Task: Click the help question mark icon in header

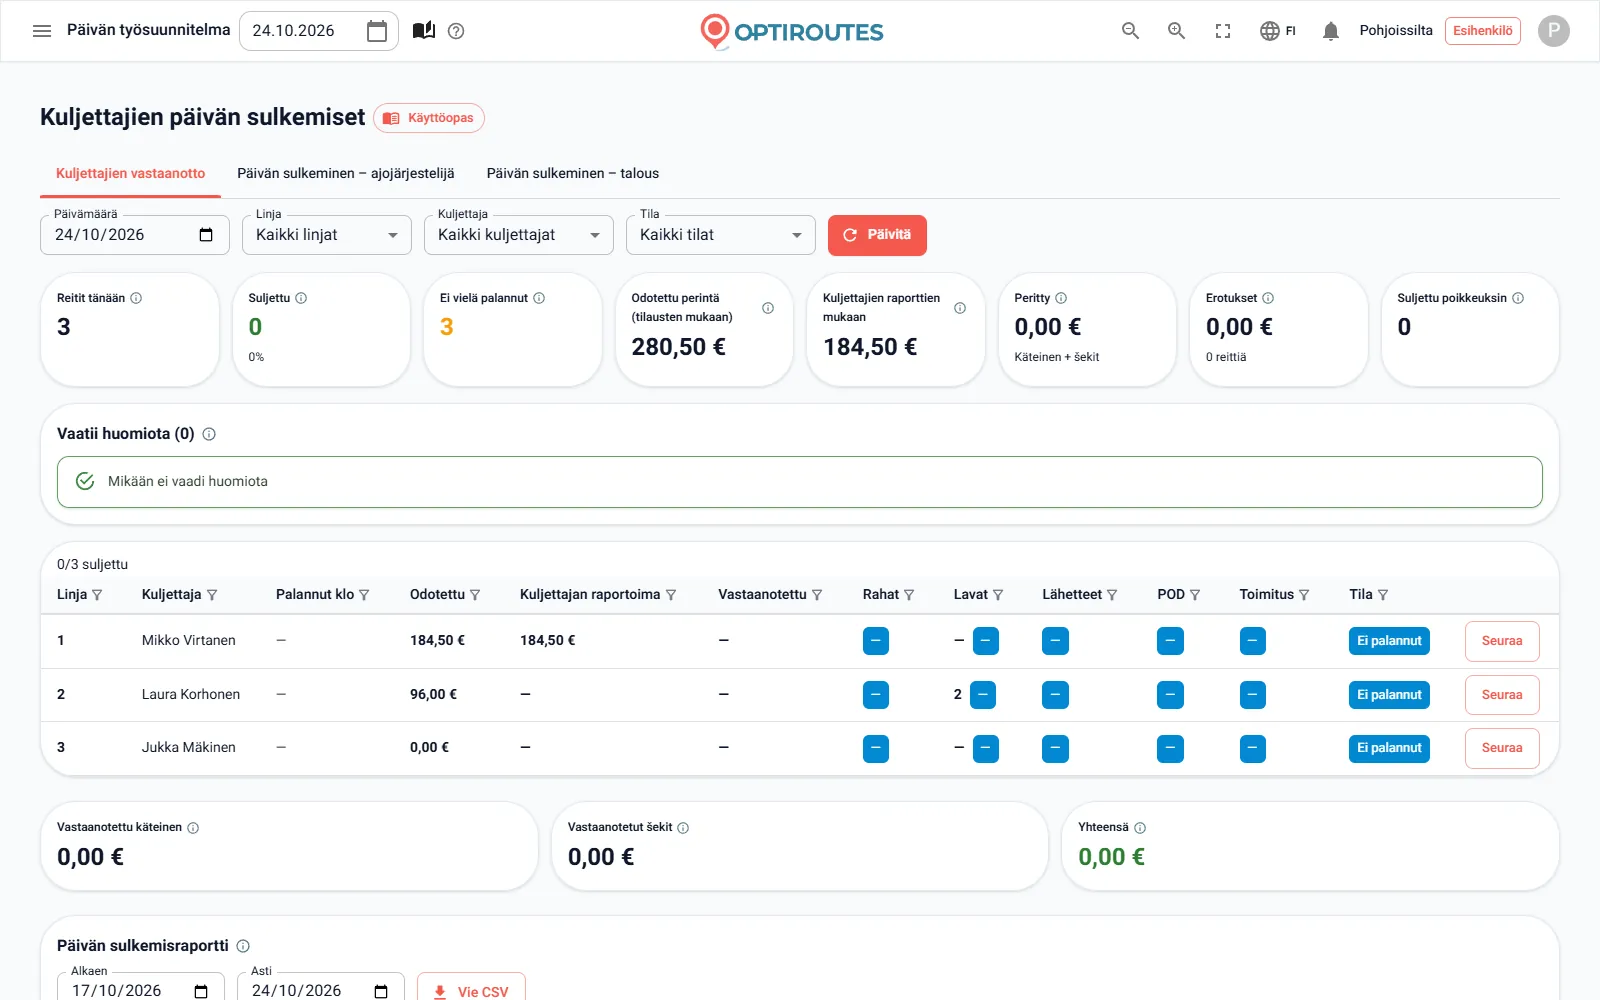Action: 456,31
